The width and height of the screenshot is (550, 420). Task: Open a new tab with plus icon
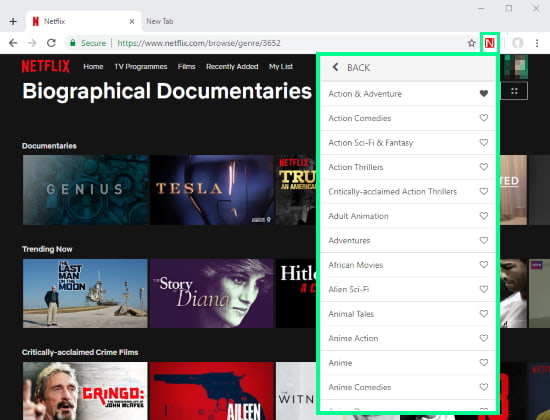13,21
